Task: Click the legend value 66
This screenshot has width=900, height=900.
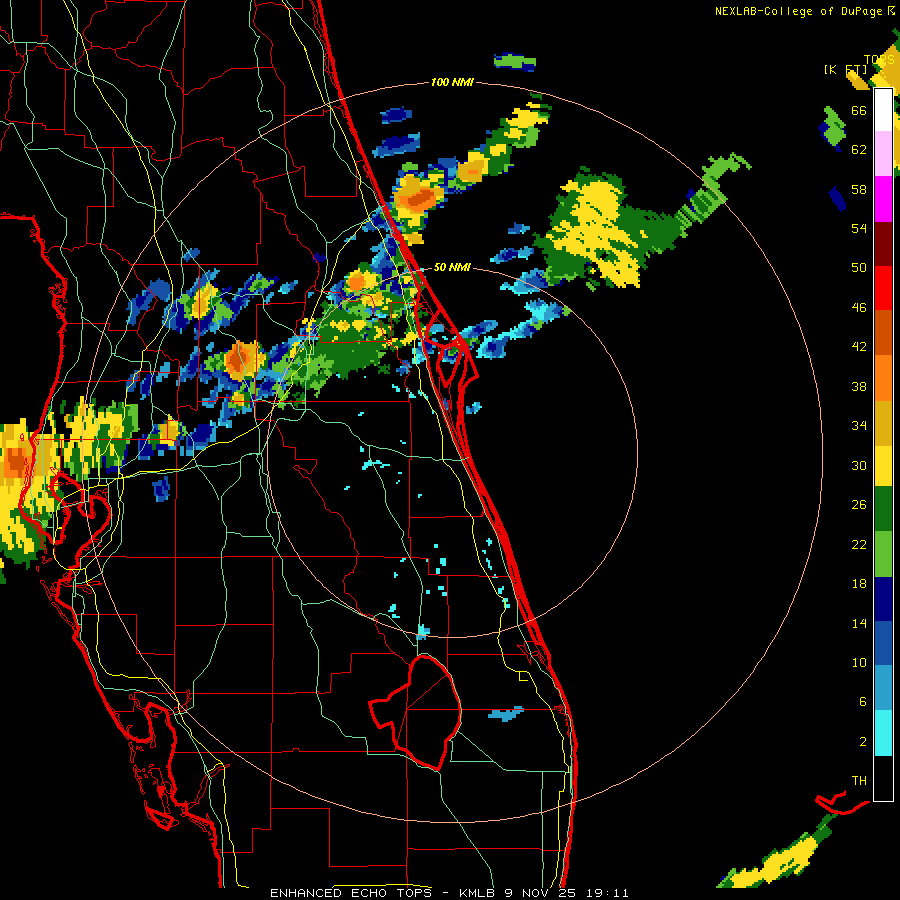Action: 859,110
